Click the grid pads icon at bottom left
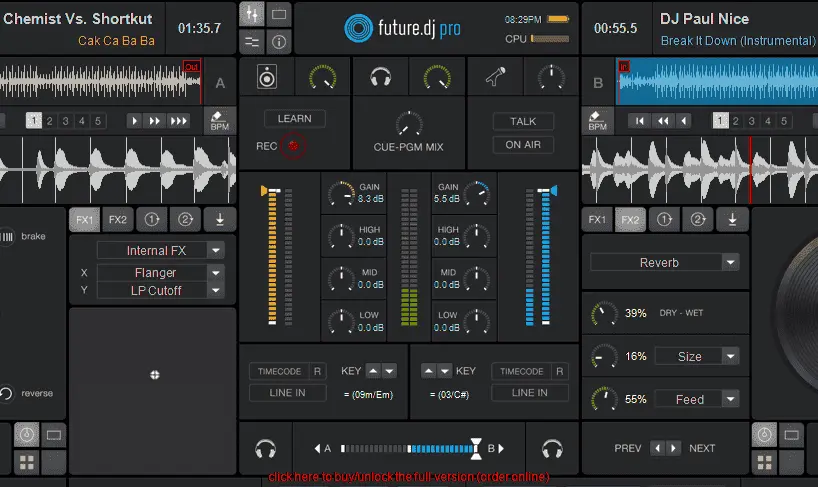 pyautogui.click(x=27, y=462)
